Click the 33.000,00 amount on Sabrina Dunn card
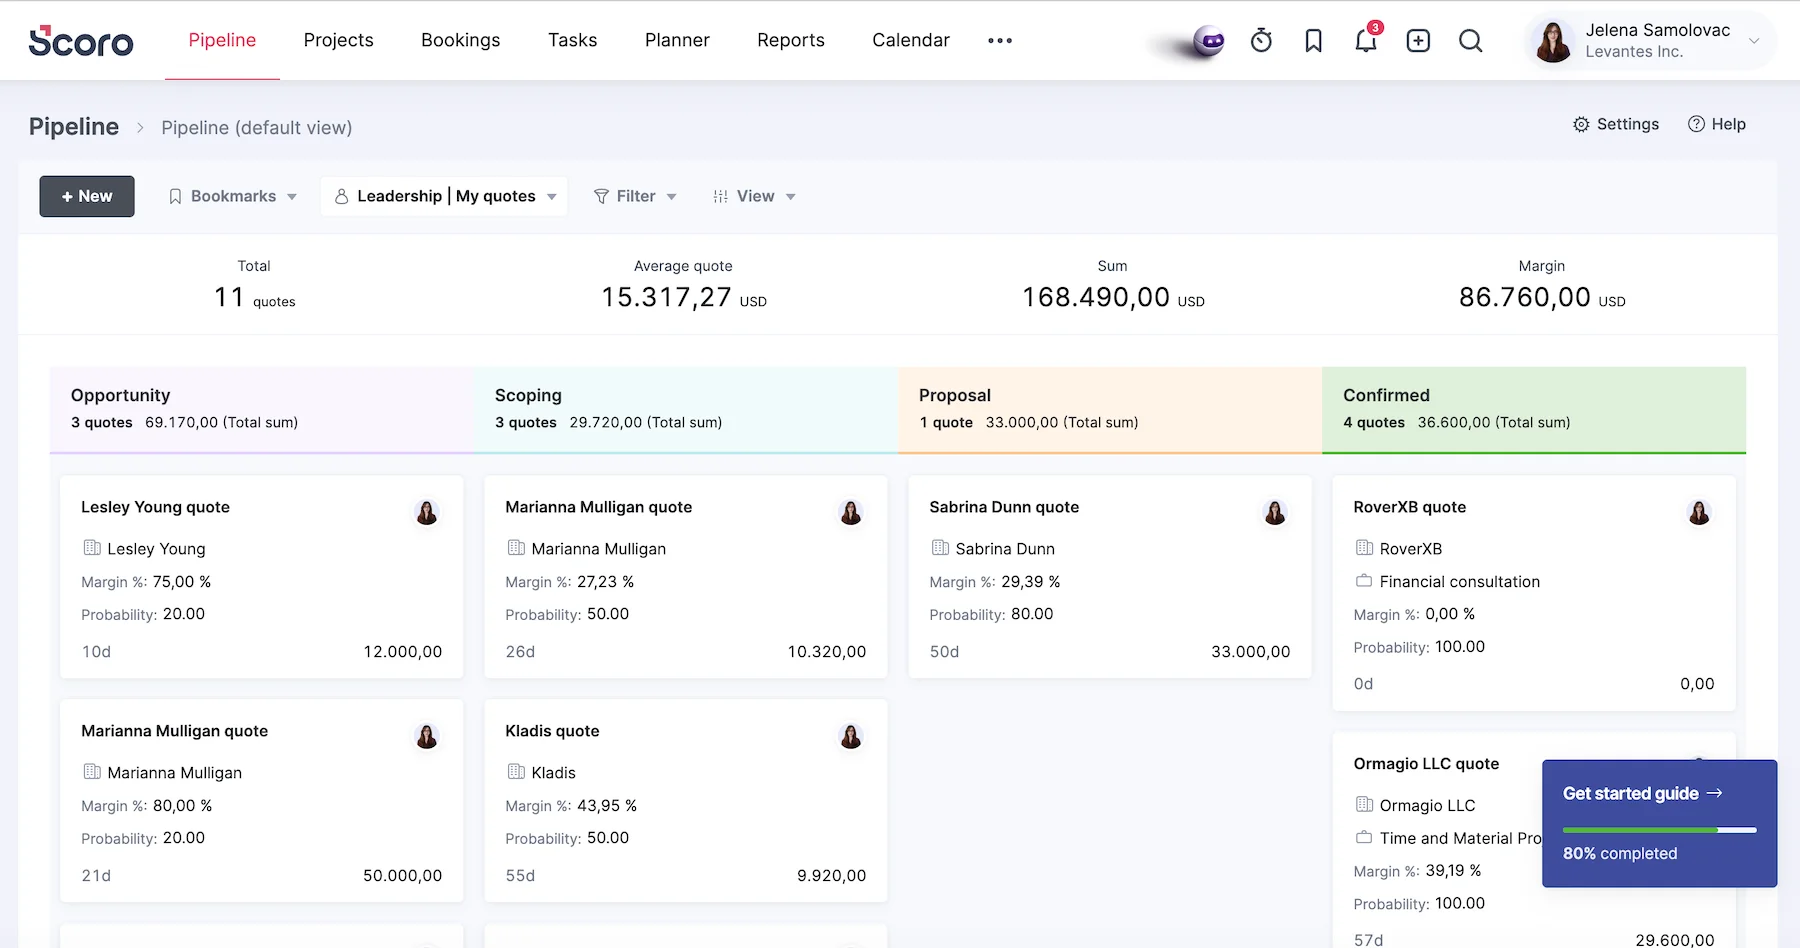The image size is (1800, 948). point(1251,652)
